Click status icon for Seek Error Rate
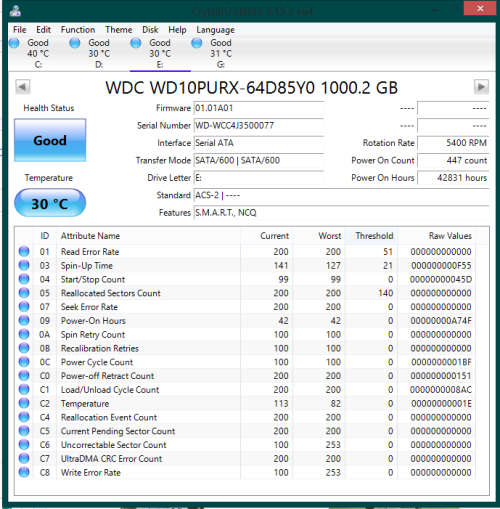This screenshot has width=500, height=509. [x=24, y=306]
